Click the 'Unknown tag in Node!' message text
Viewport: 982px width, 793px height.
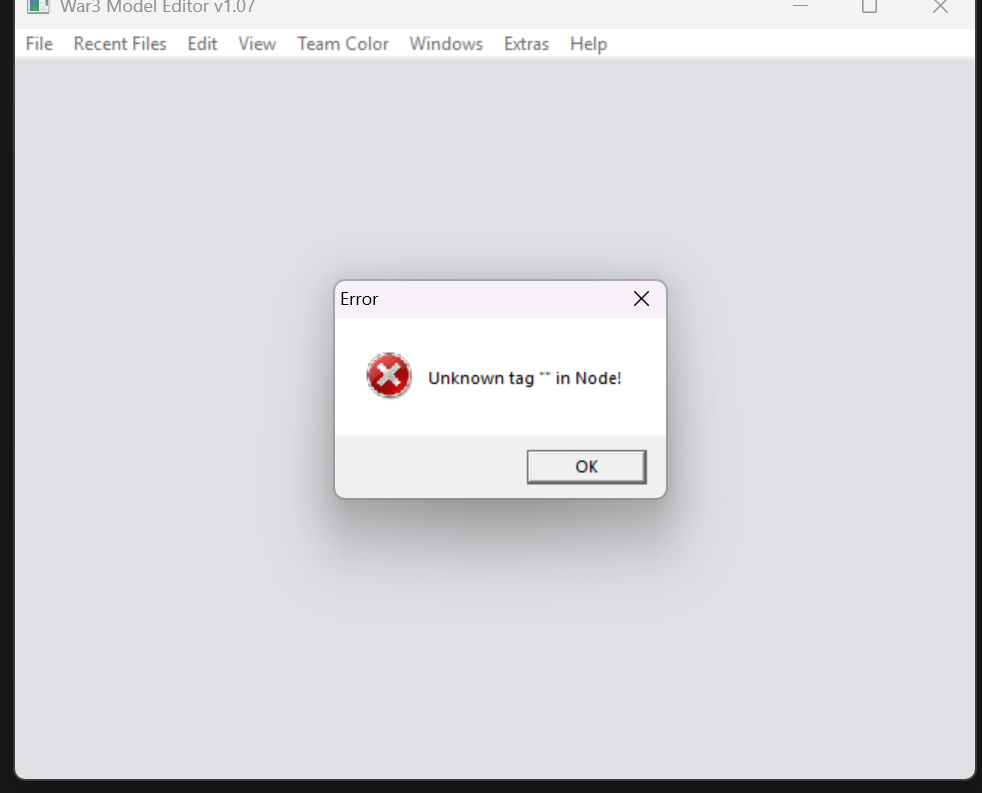(524, 378)
